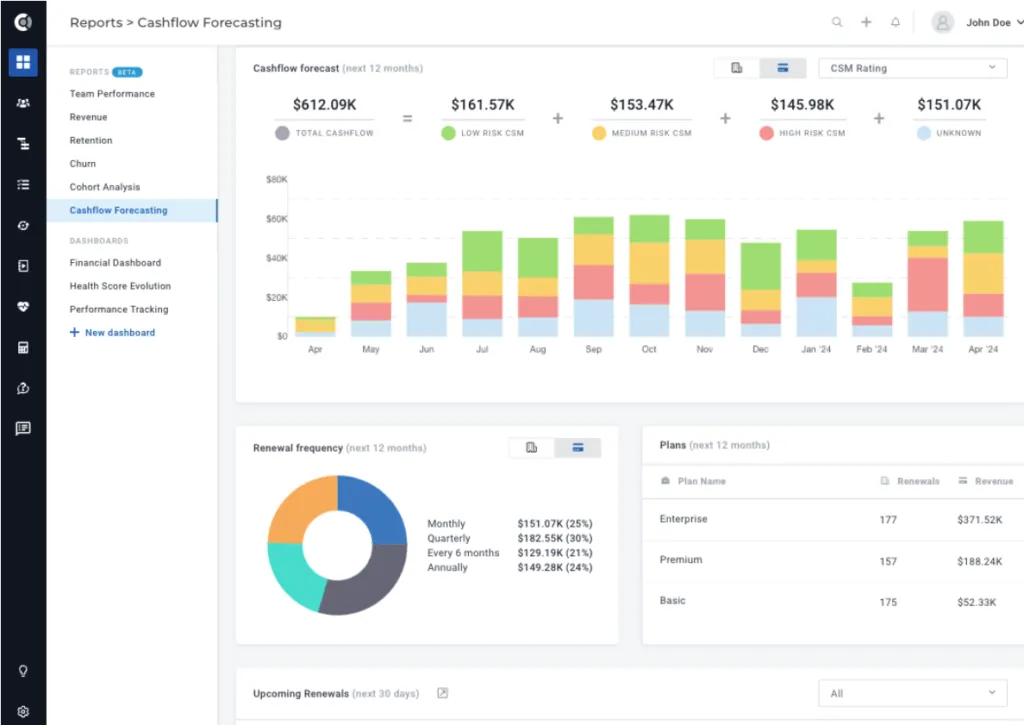Select Cohort Analysis report
The width and height of the screenshot is (1024, 725).
pyautogui.click(x=104, y=187)
